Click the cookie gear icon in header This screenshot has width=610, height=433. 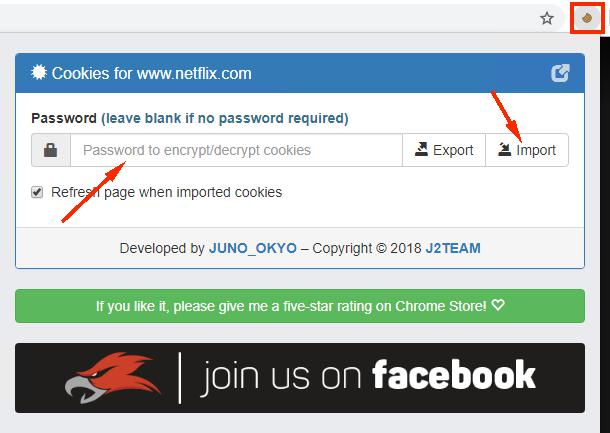[39, 72]
